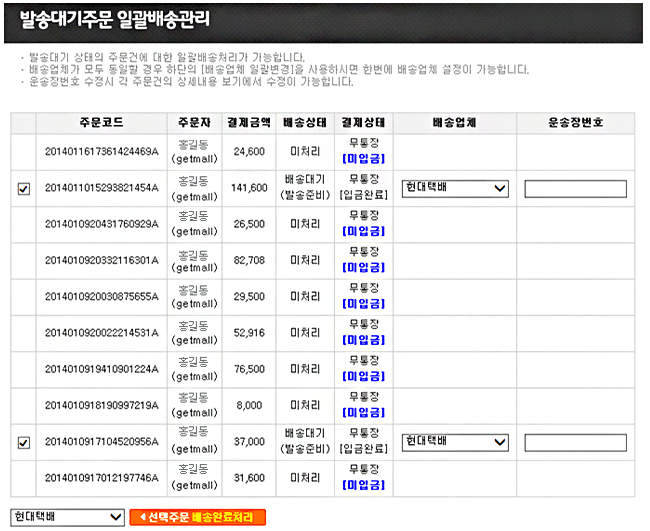Open courier dropdown in the 37,000 order row

455,442
